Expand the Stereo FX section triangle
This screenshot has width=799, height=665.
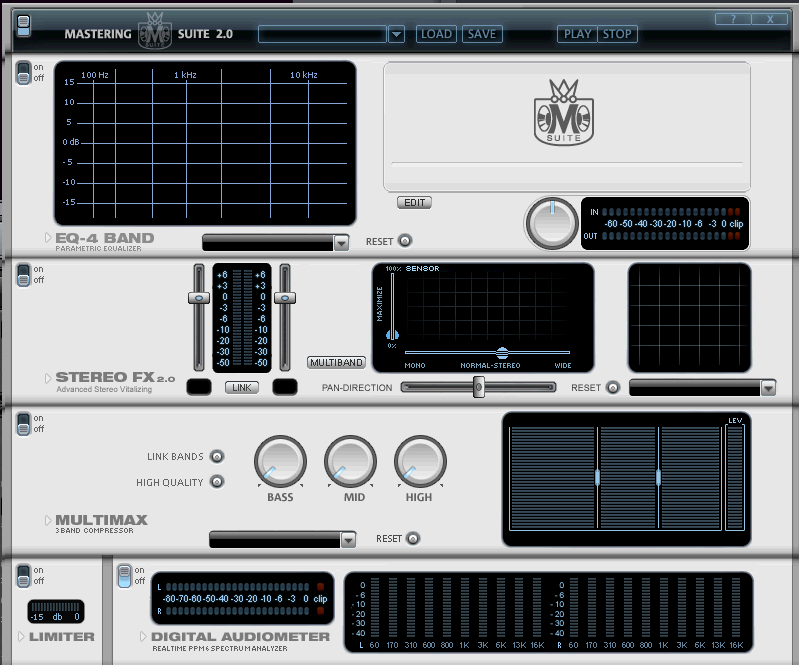[x=47, y=378]
